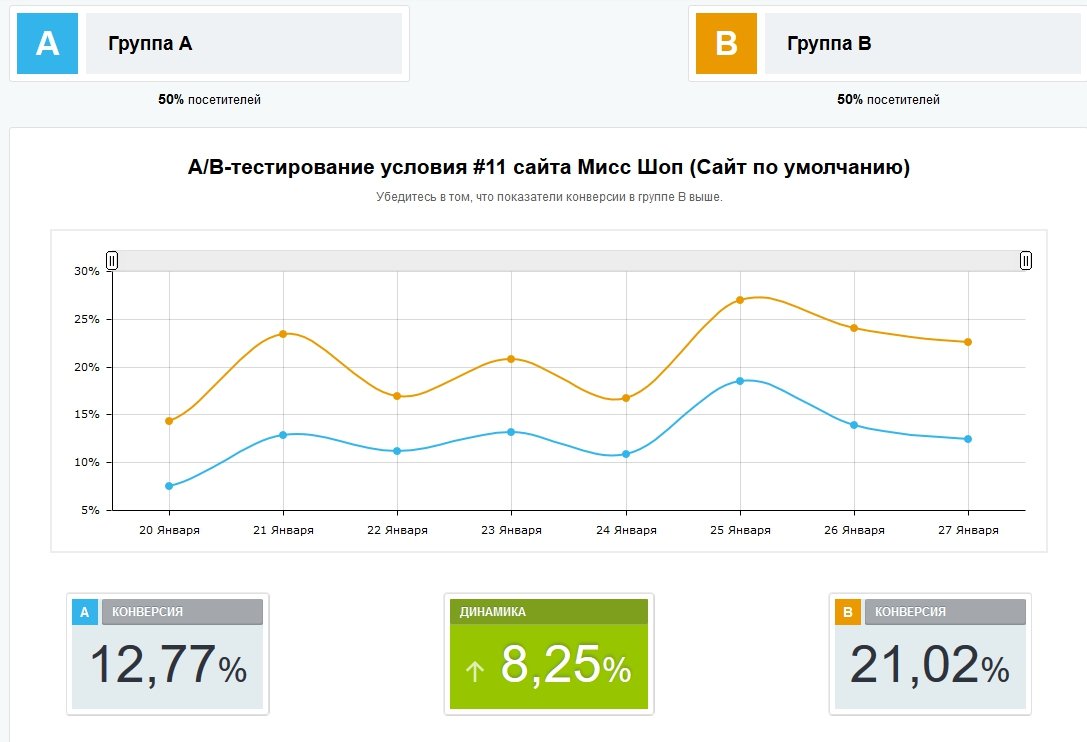Image resolution: width=1087 pixels, height=742 pixels.
Task: Click the 25 Января axis label
Action: pyautogui.click(x=740, y=530)
